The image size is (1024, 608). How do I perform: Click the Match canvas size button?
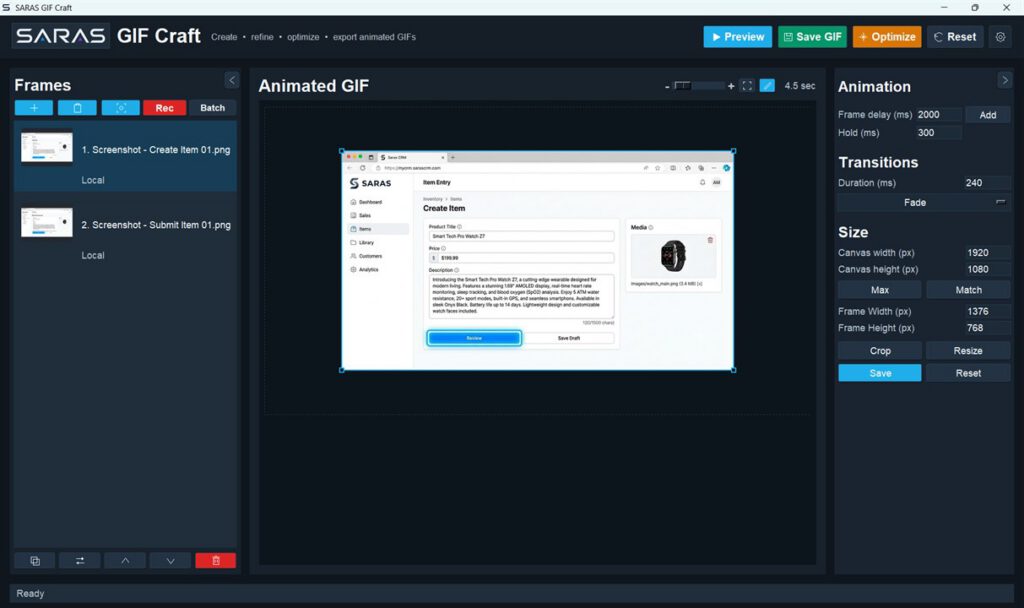tap(968, 290)
